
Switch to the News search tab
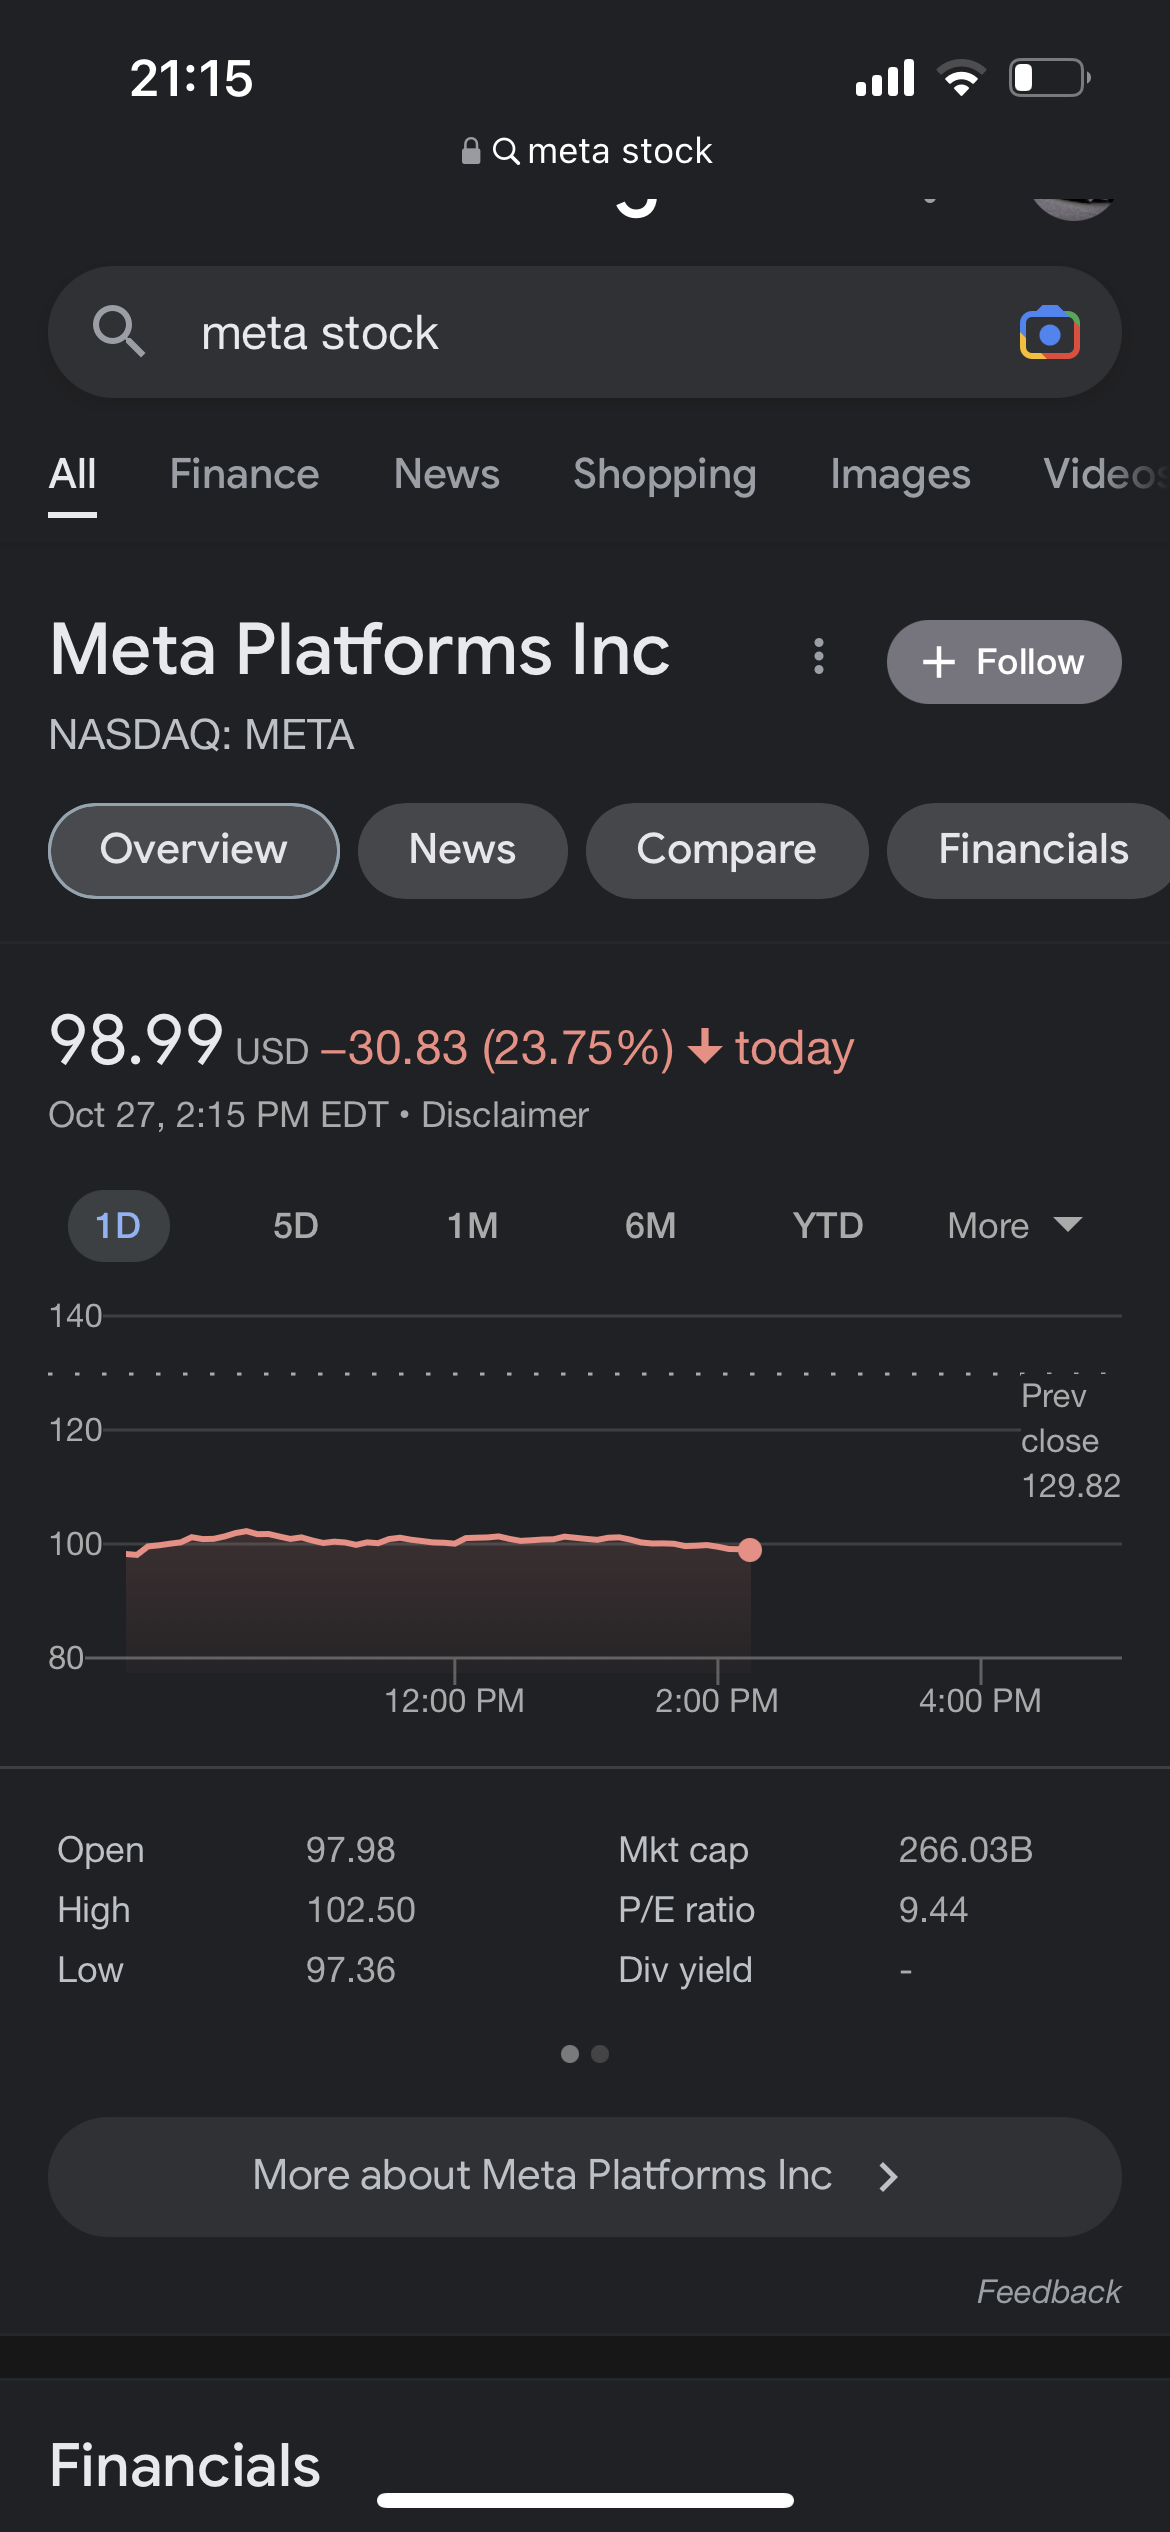point(446,474)
